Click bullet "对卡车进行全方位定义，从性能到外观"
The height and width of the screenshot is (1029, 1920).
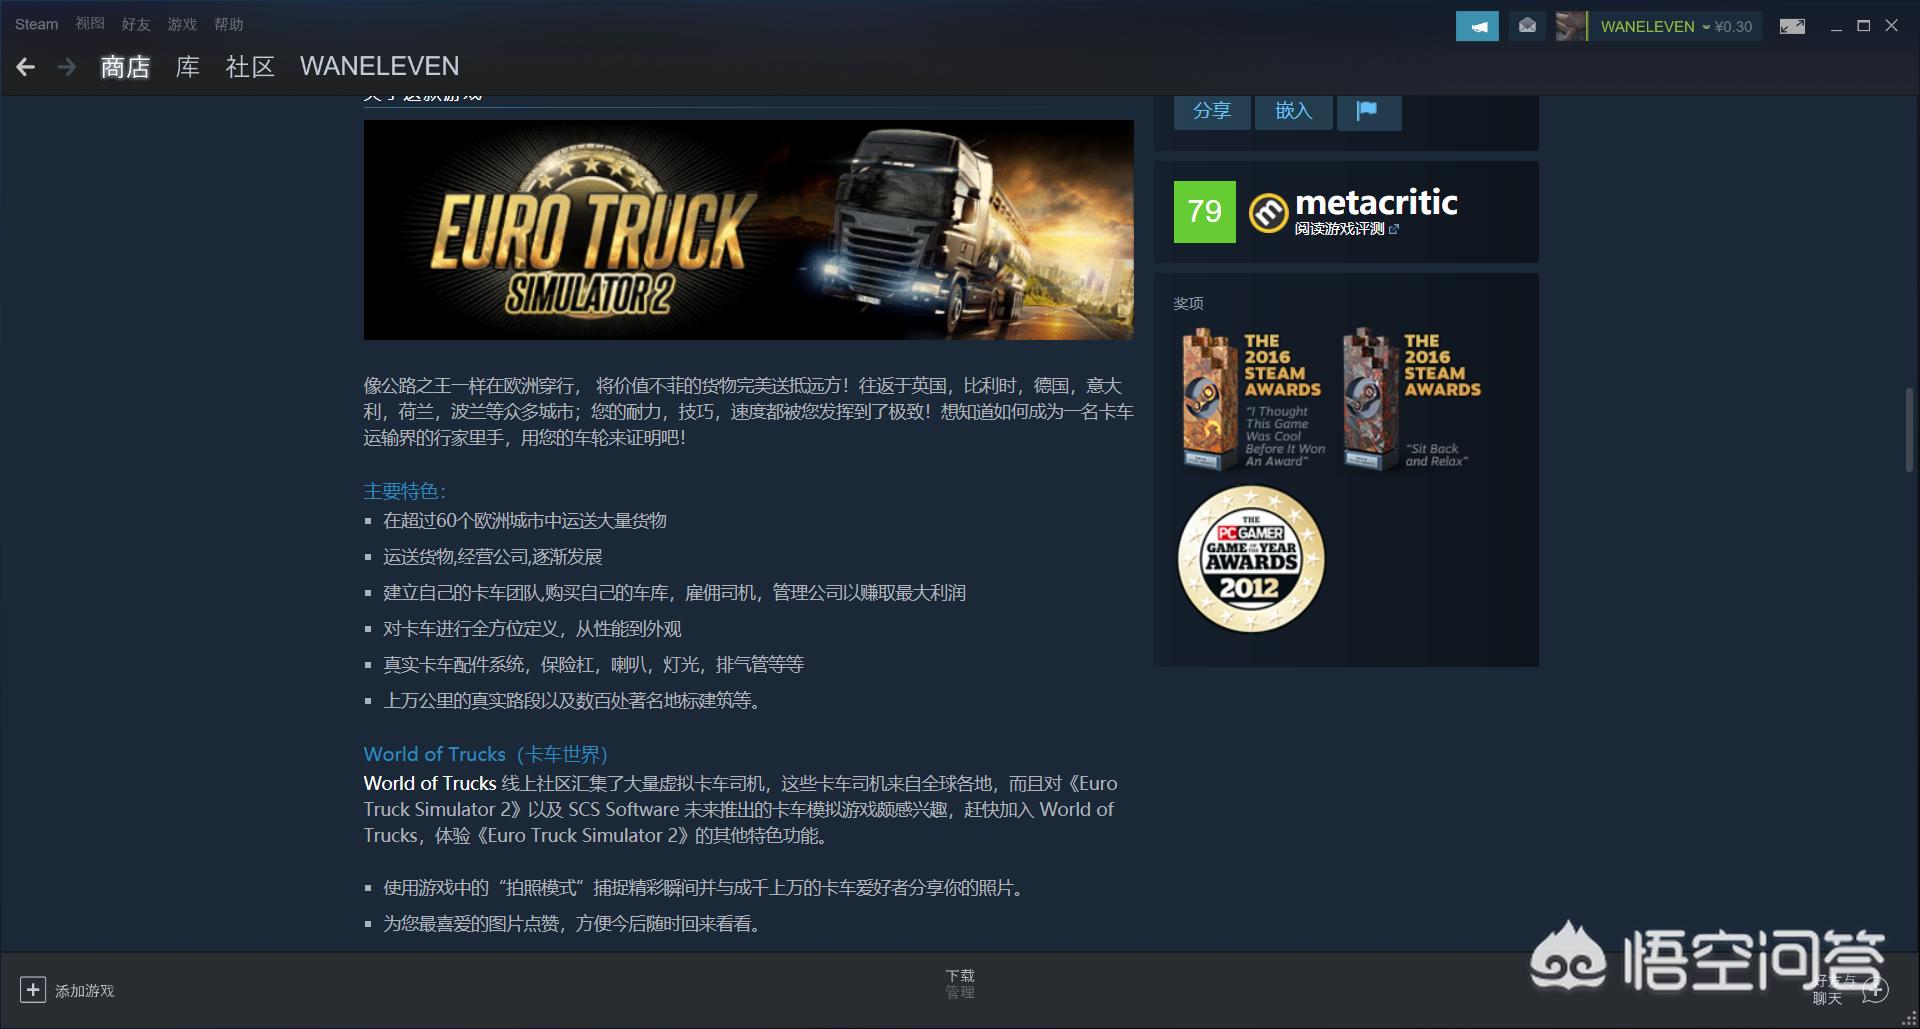click(x=532, y=629)
